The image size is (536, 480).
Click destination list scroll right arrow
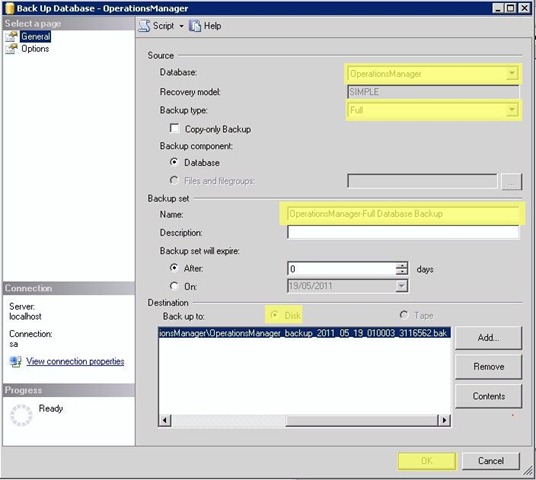(x=444, y=420)
